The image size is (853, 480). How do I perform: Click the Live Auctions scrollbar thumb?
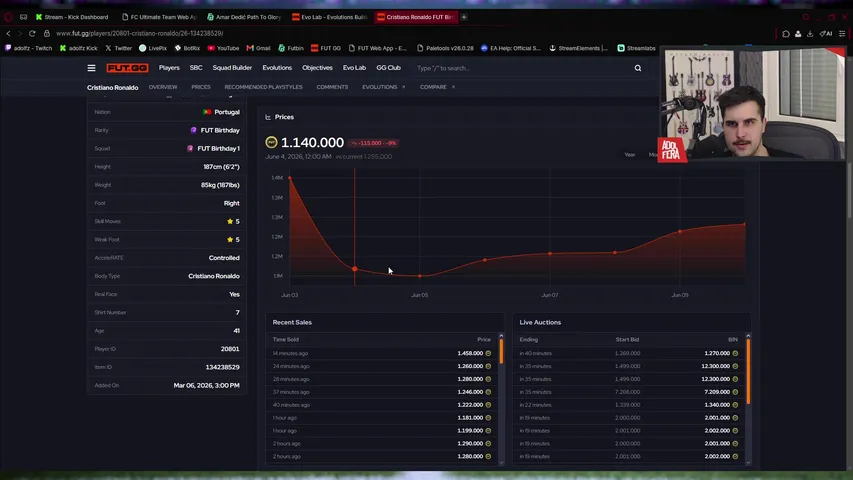748,371
